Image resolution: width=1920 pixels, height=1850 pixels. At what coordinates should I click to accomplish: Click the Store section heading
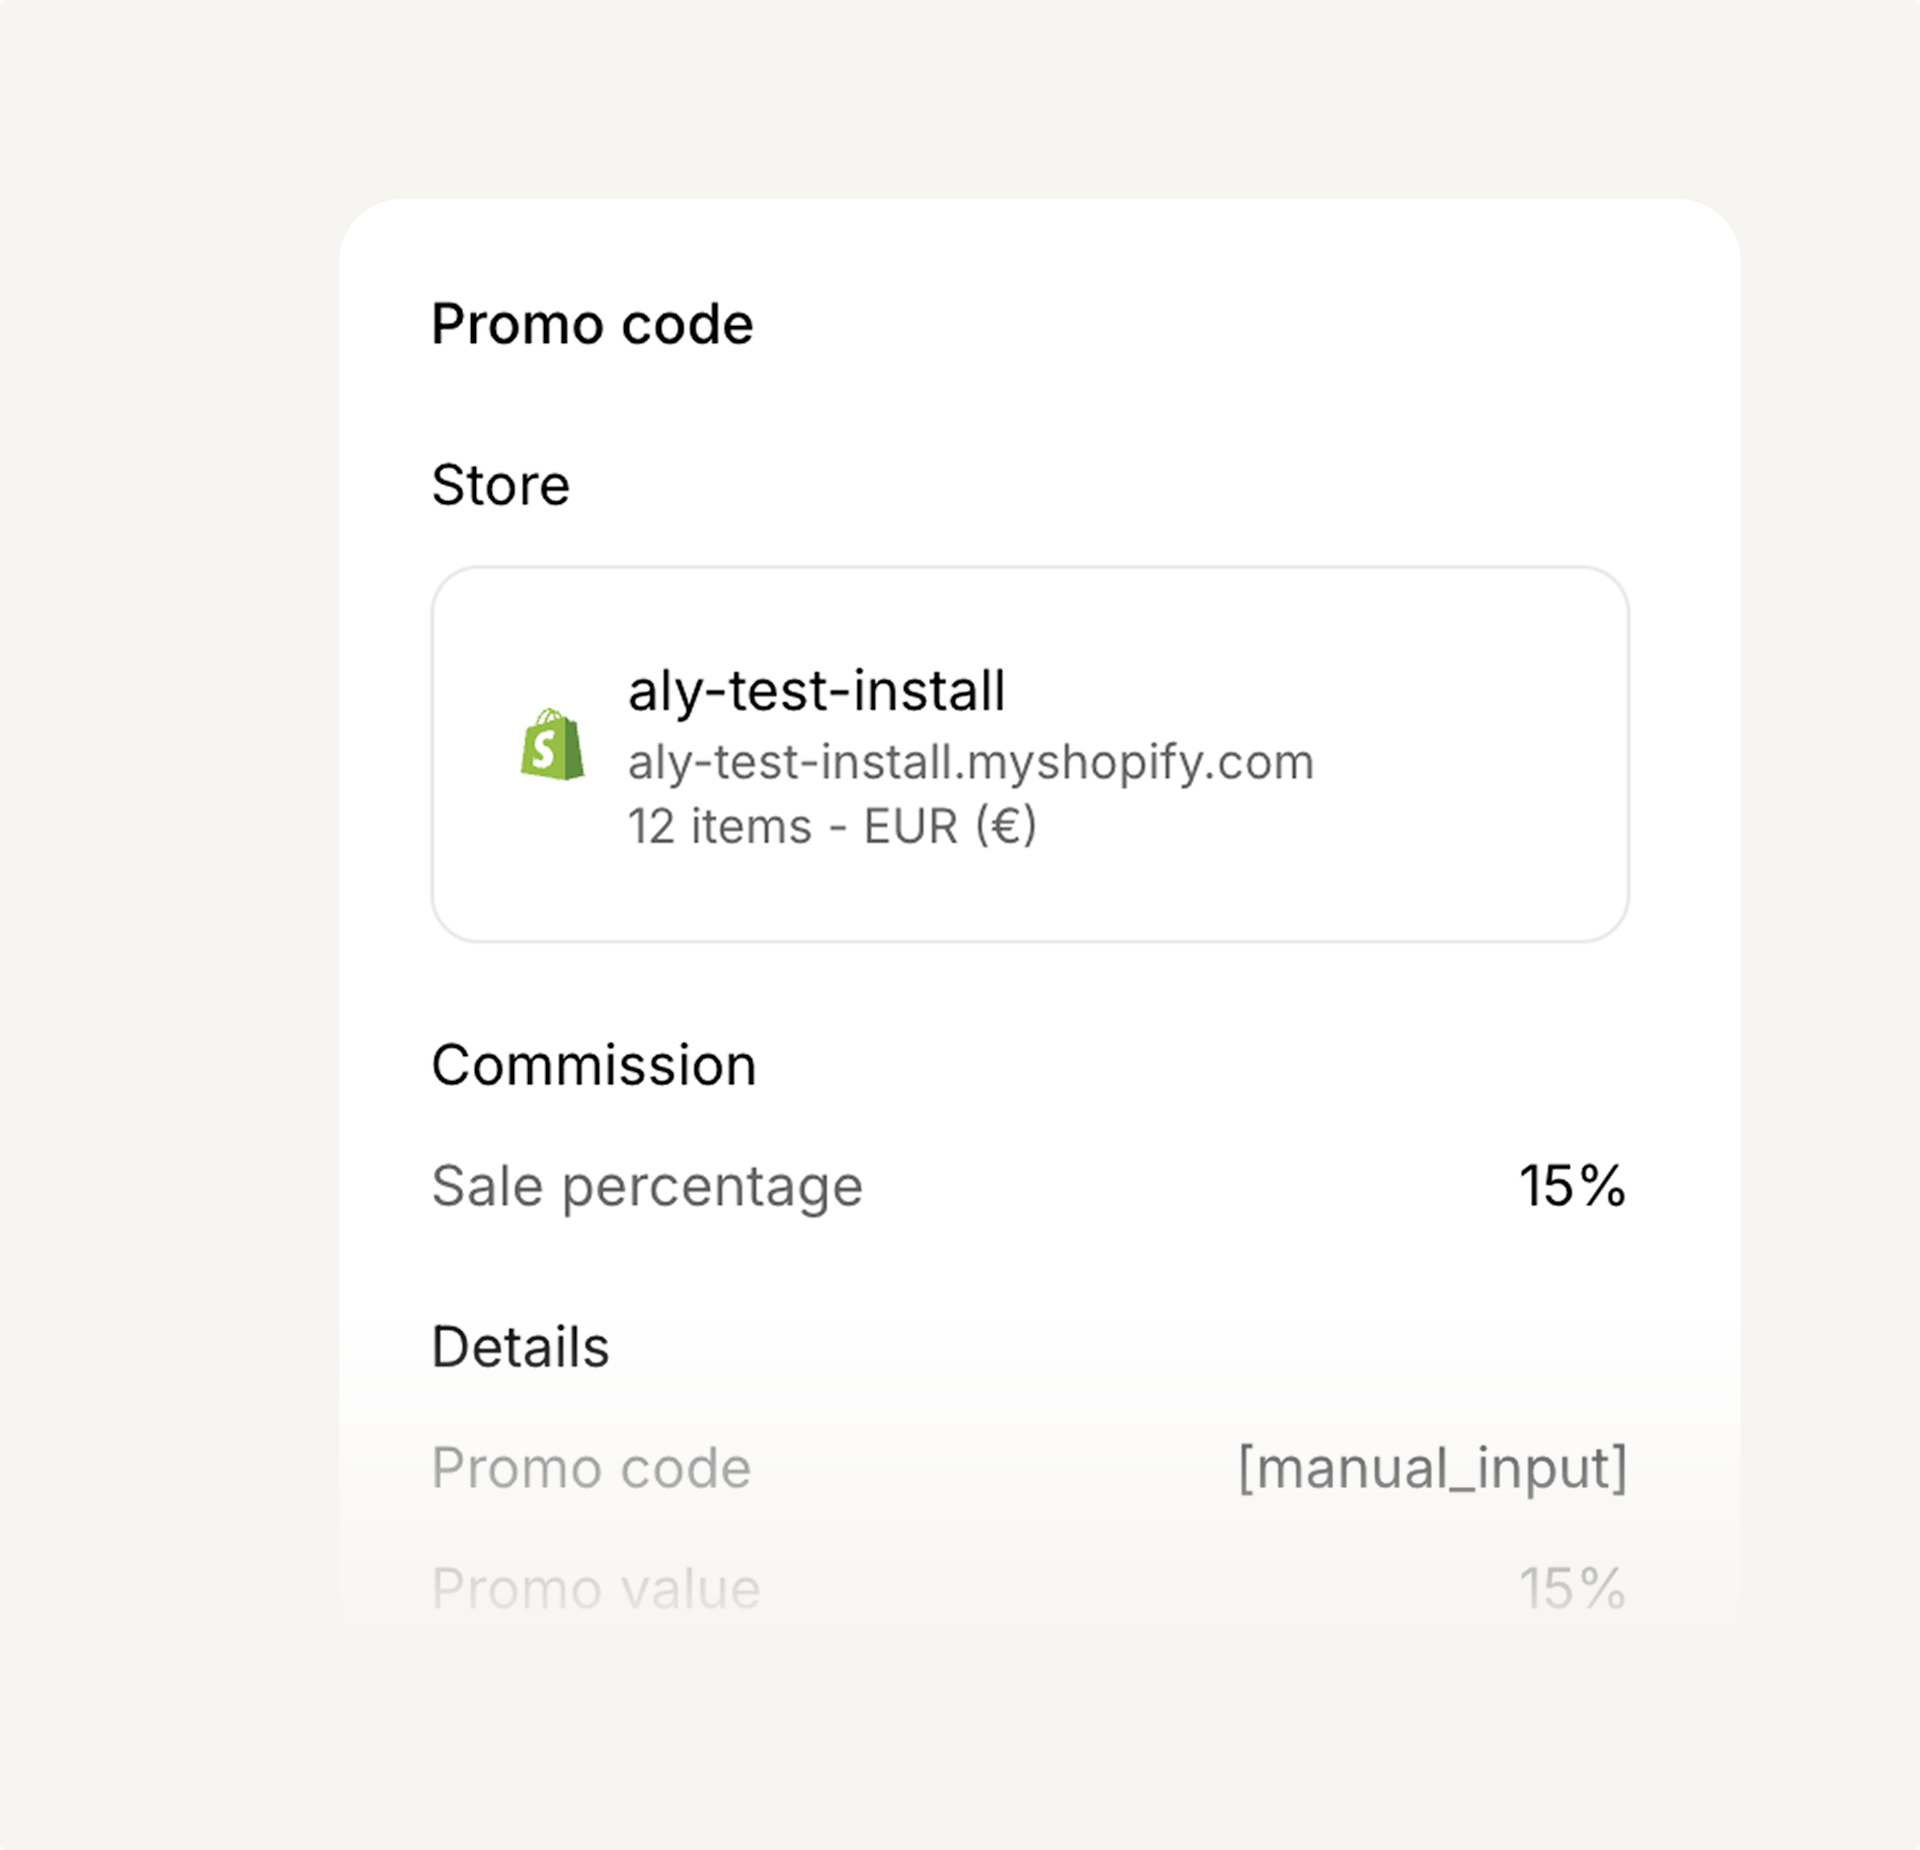coord(500,485)
